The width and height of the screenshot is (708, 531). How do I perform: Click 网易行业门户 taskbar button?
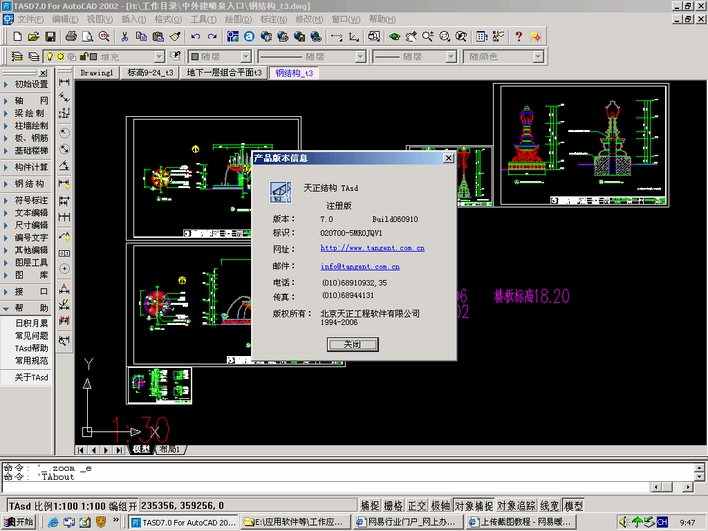pyautogui.click(x=408, y=522)
